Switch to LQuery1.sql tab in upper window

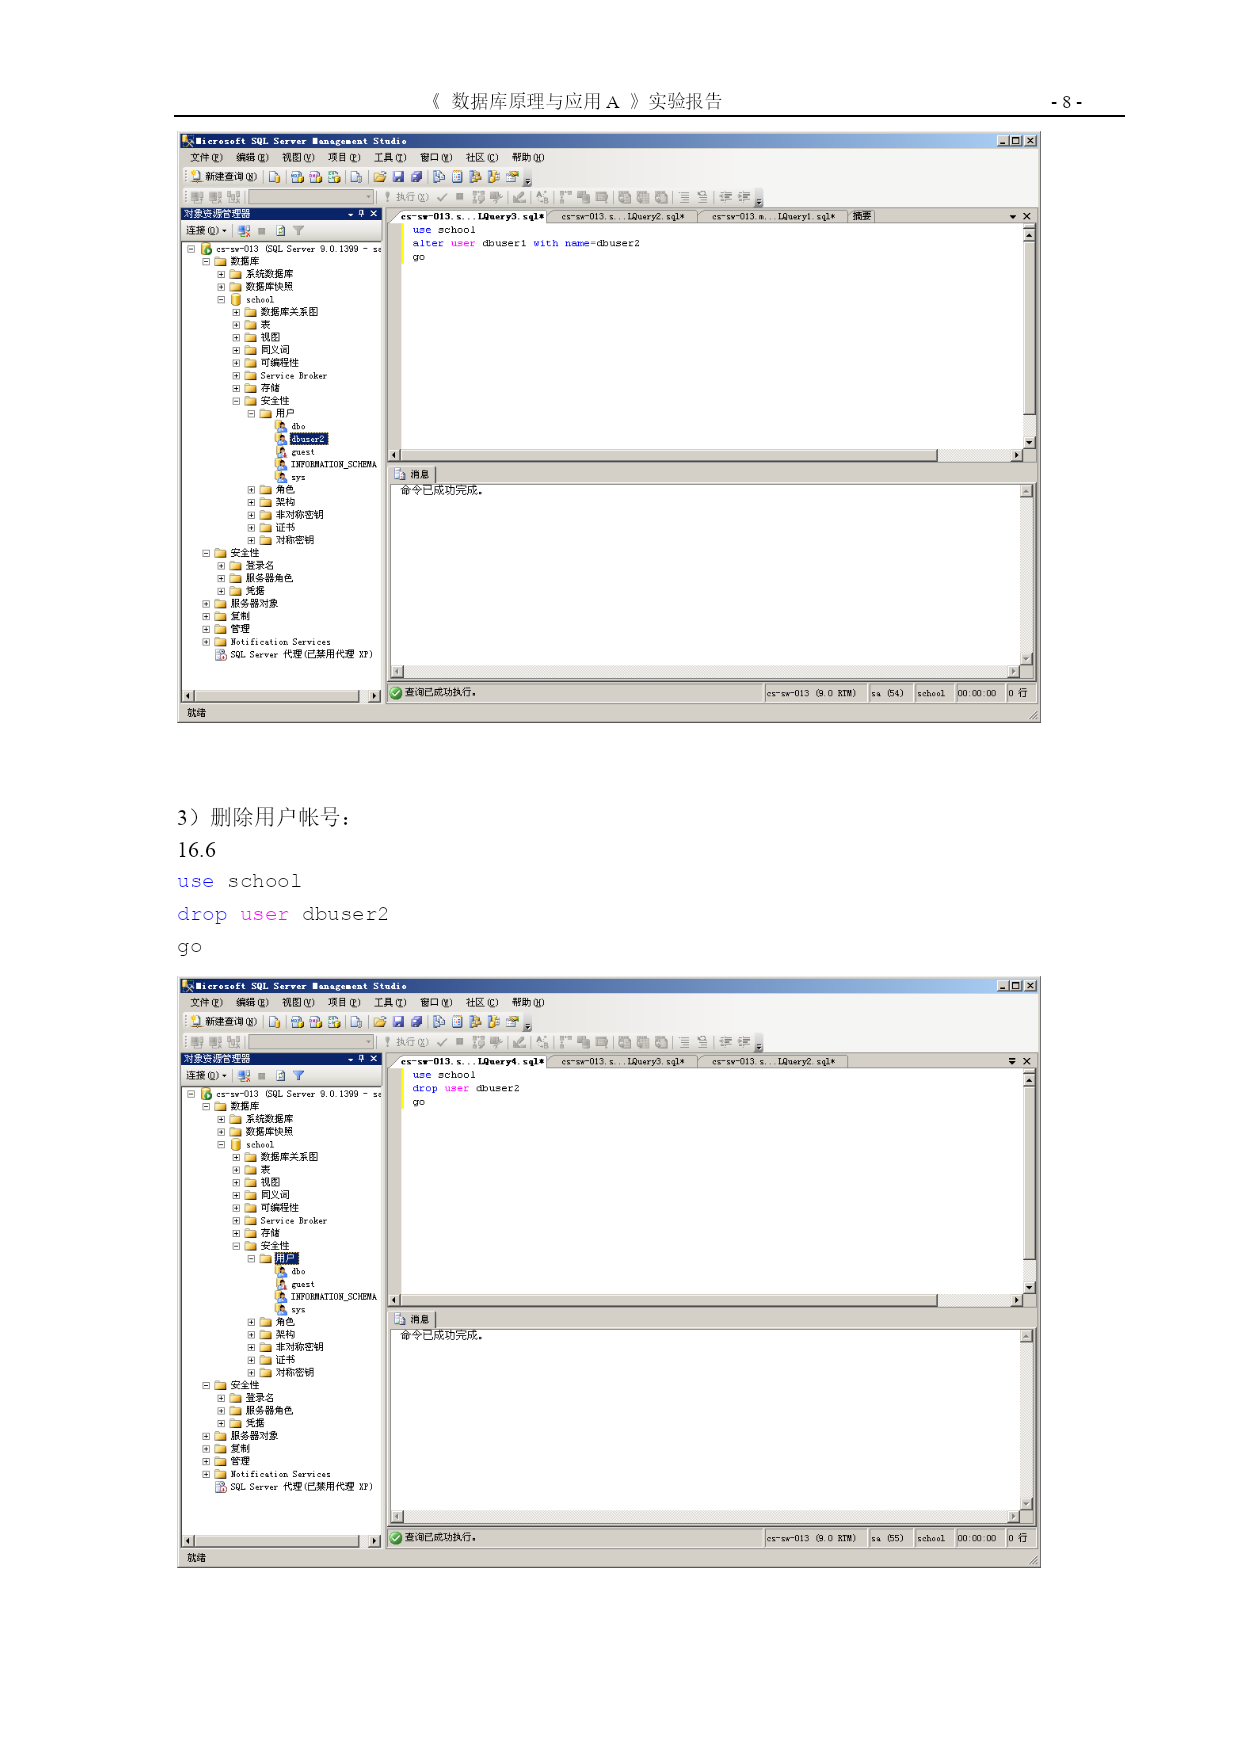coord(773,217)
